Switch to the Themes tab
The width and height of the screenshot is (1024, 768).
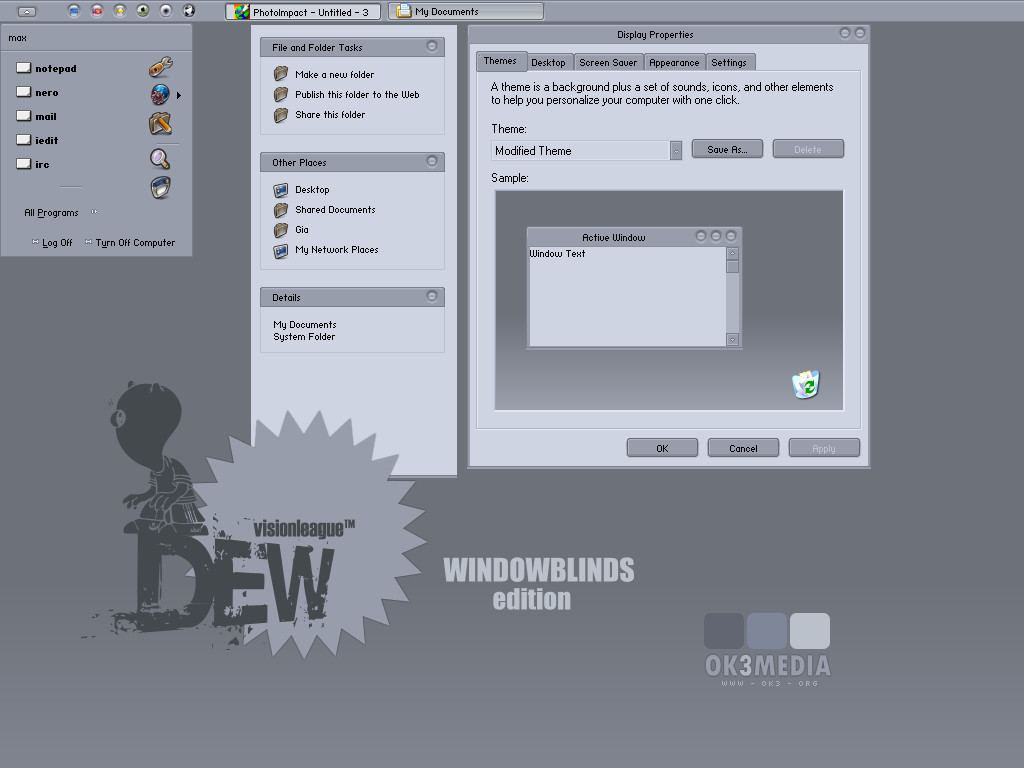pos(500,61)
